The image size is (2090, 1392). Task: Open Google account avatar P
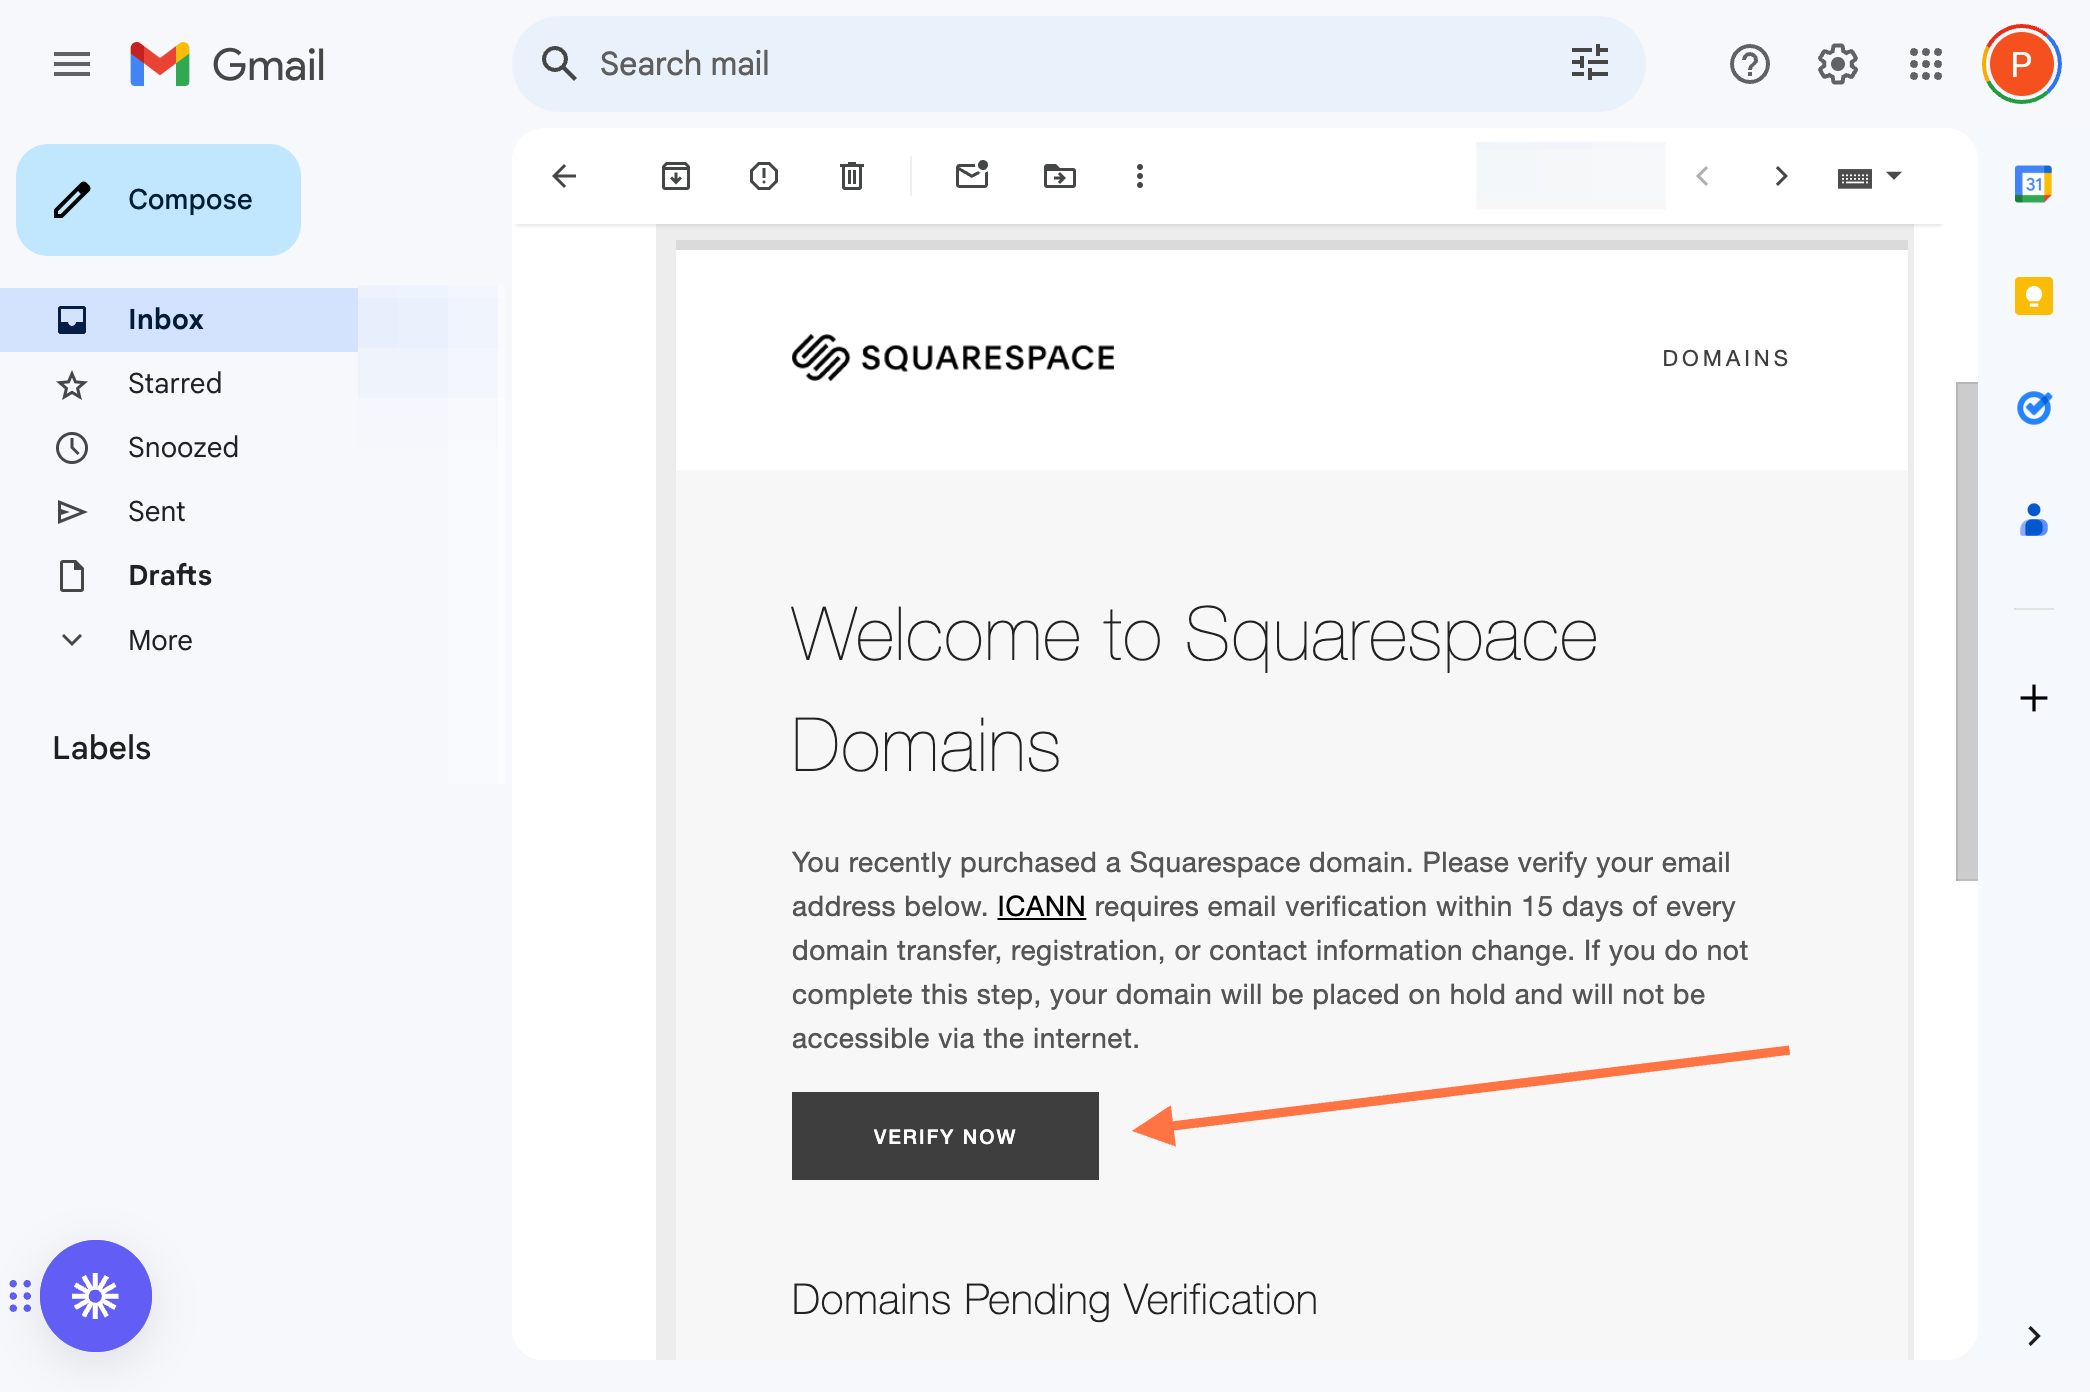(2021, 65)
